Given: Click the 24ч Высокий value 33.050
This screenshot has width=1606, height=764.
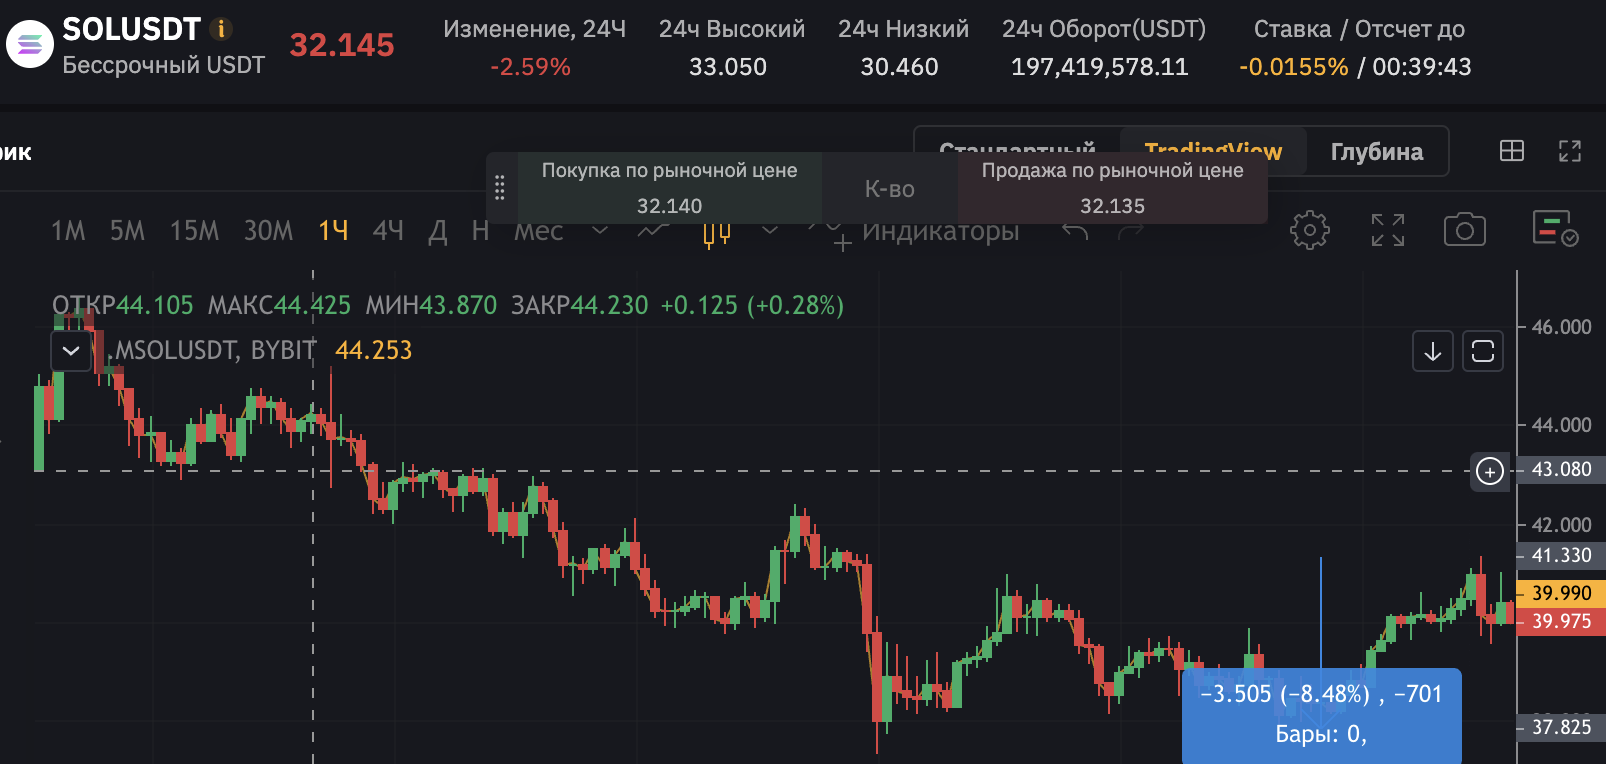Looking at the screenshot, I should (x=728, y=67).
